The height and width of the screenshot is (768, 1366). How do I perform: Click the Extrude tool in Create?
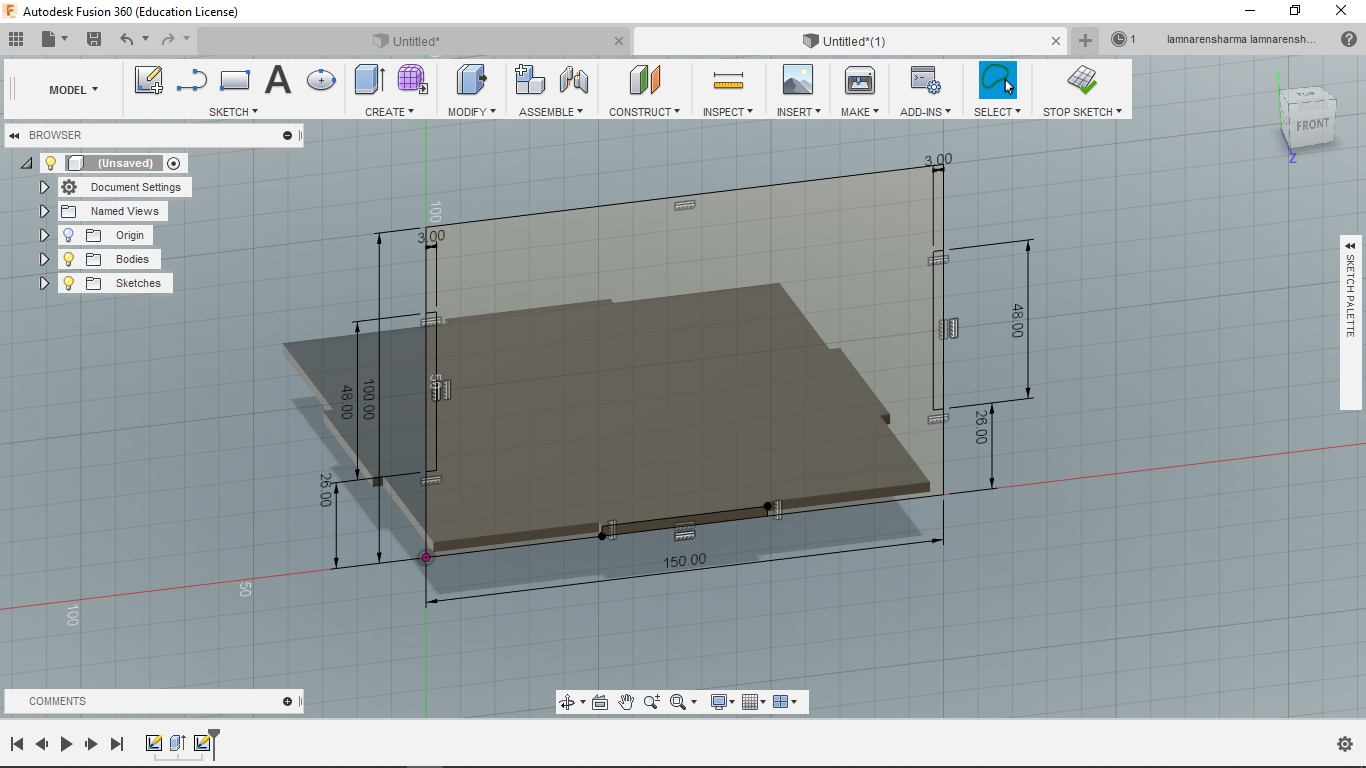point(369,80)
